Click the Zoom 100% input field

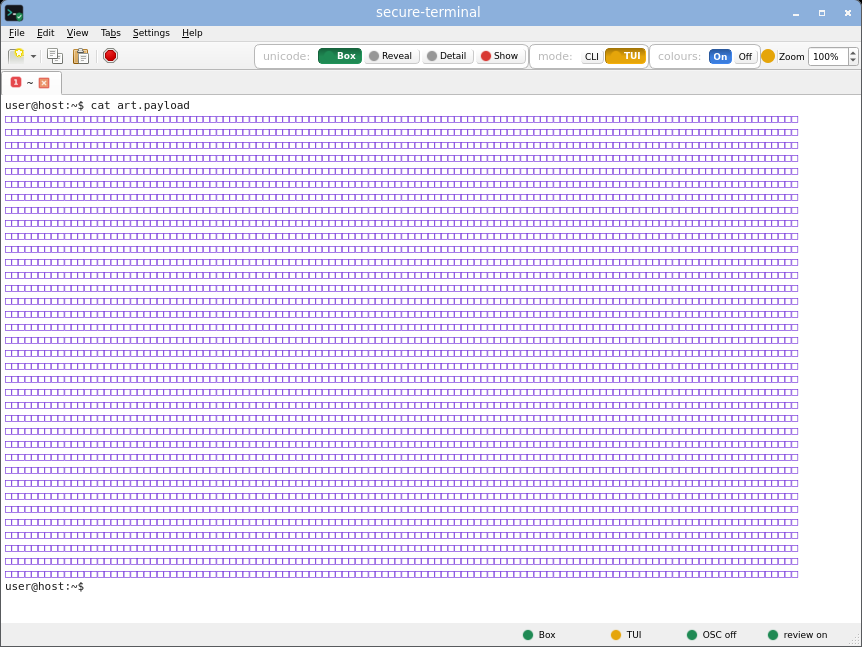click(828, 57)
